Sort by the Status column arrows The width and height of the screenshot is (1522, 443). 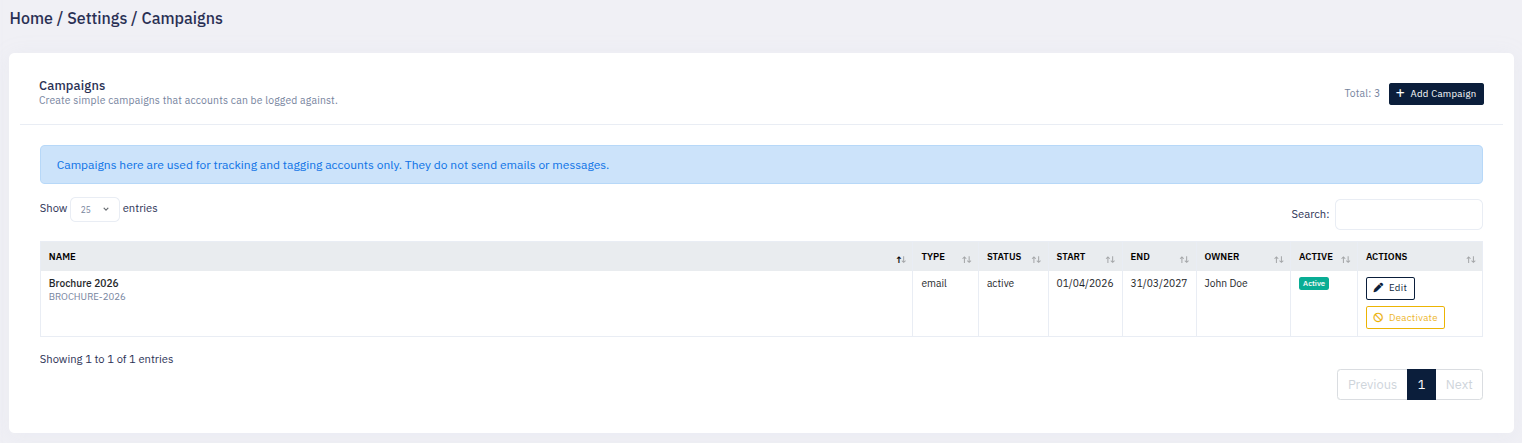pos(1036,259)
